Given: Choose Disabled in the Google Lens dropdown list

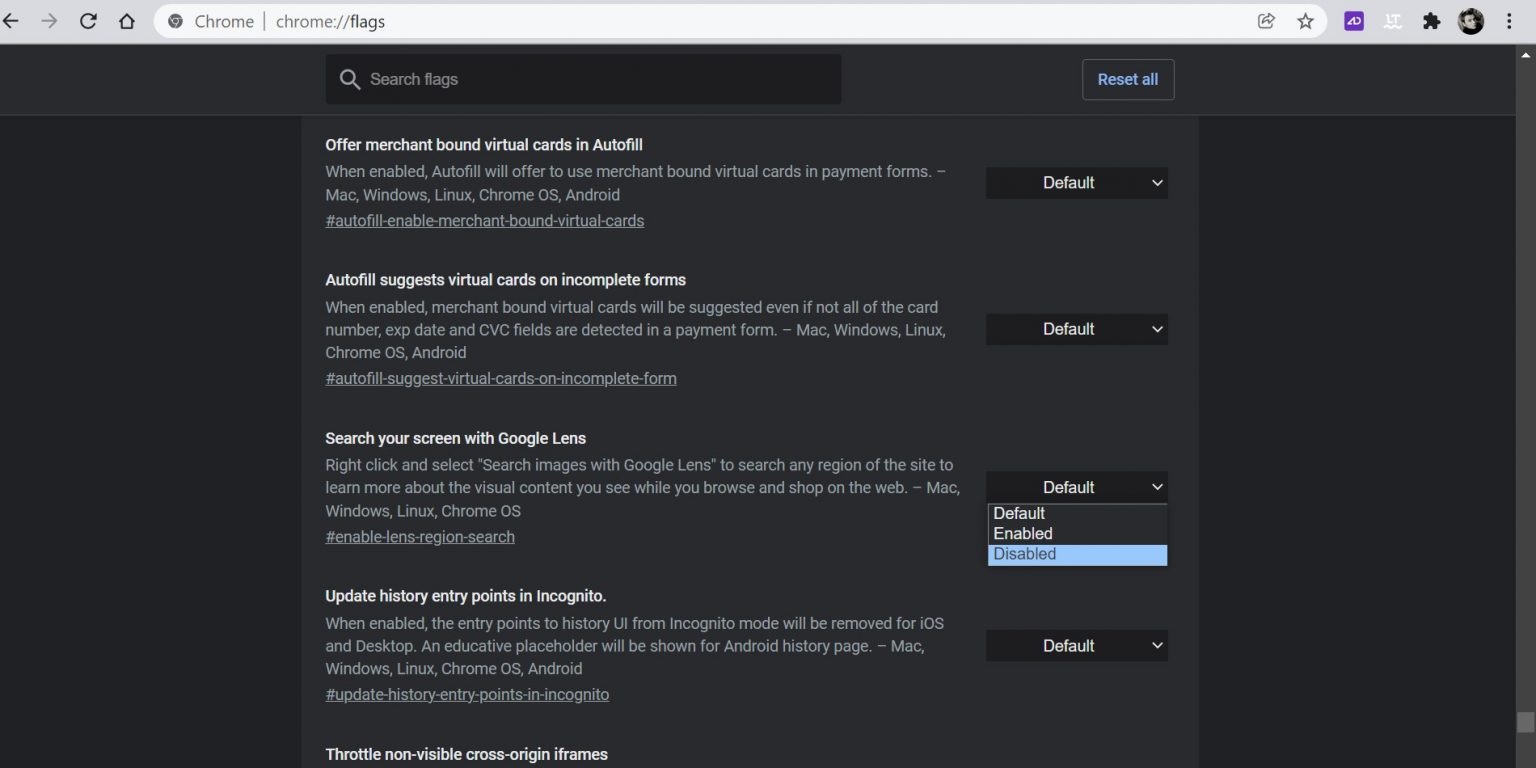Looking at the screenshot, I should (x=1077, y=555).
